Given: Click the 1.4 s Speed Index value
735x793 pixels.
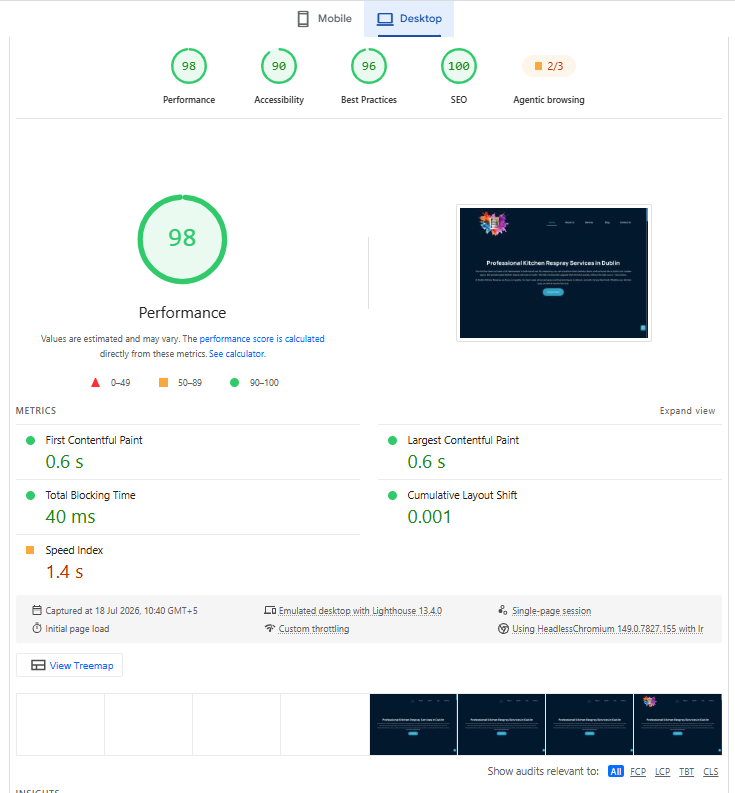Looking at the screenshot, I should click(64, 572).
